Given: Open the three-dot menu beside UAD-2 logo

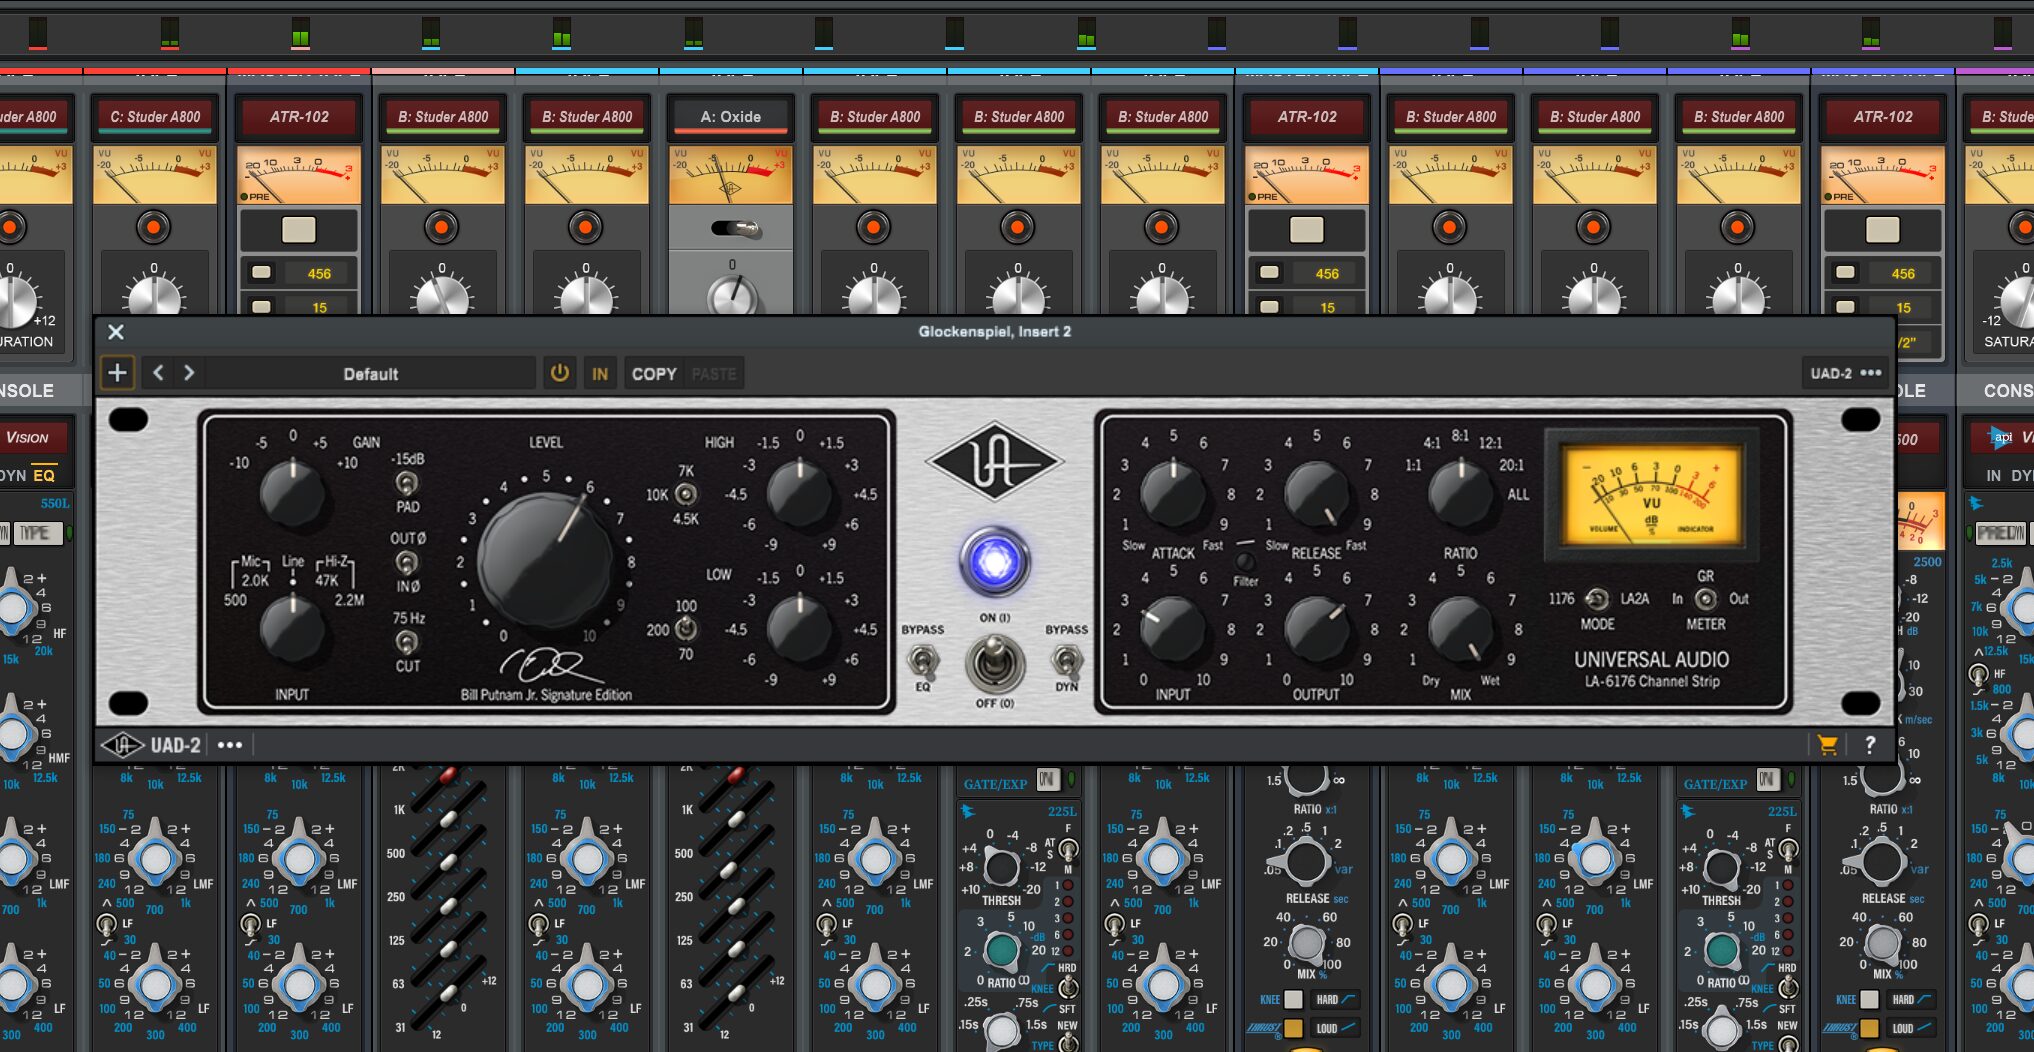Looking at the screenshot, I should (x=230, y=745).
